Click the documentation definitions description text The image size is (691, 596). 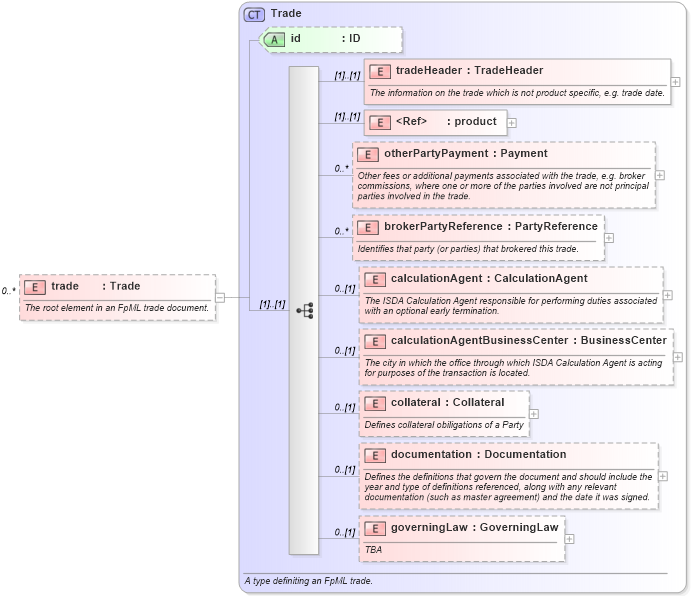[x=508, y=487]
